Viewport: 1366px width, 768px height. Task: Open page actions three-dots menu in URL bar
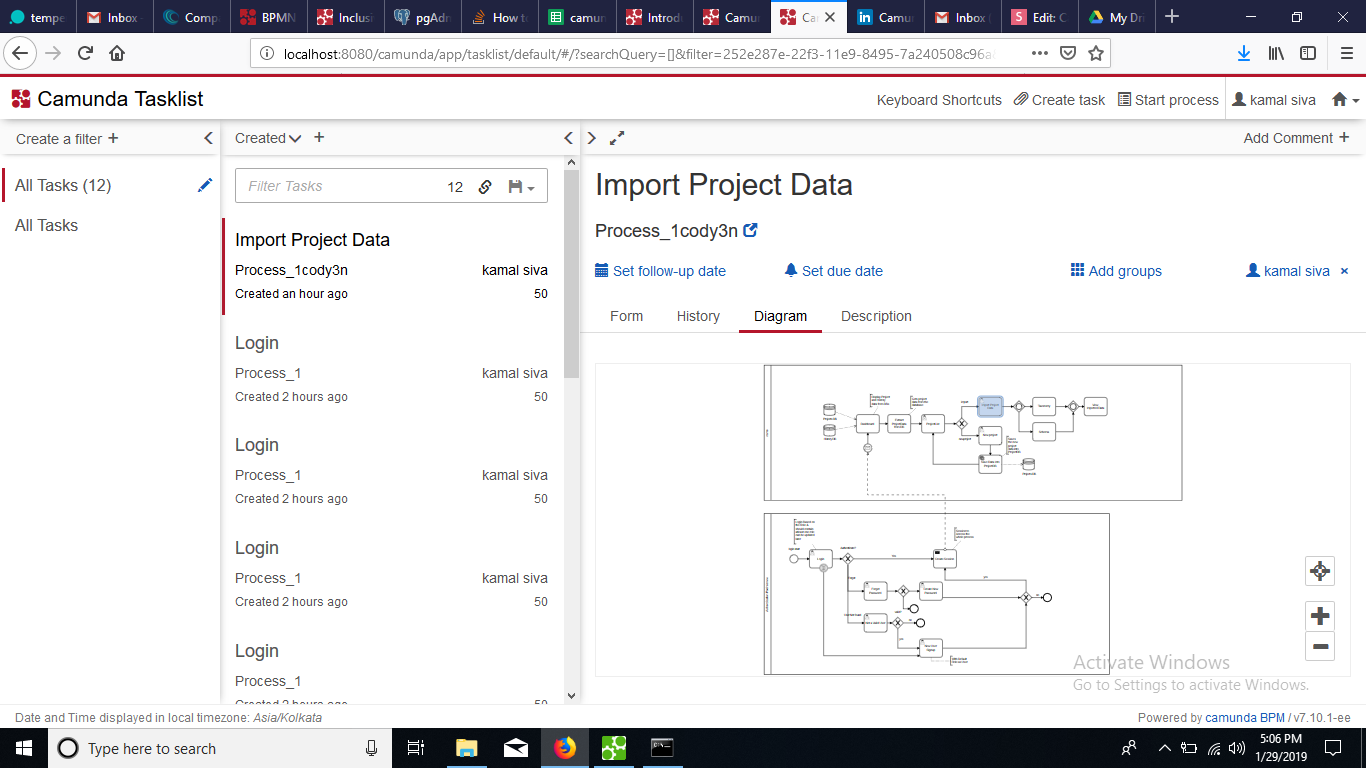(x=1040, y=53)
